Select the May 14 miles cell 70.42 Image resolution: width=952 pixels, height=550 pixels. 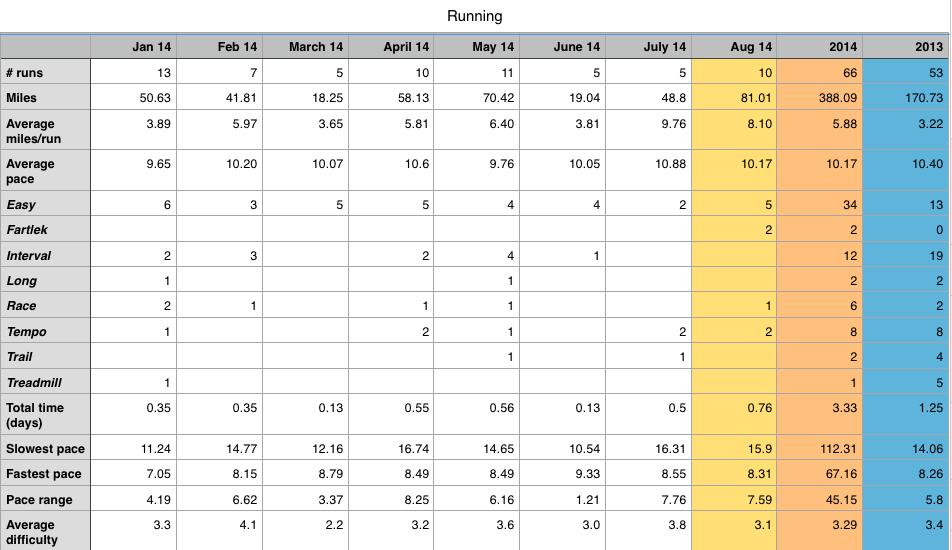coord(477,97)
